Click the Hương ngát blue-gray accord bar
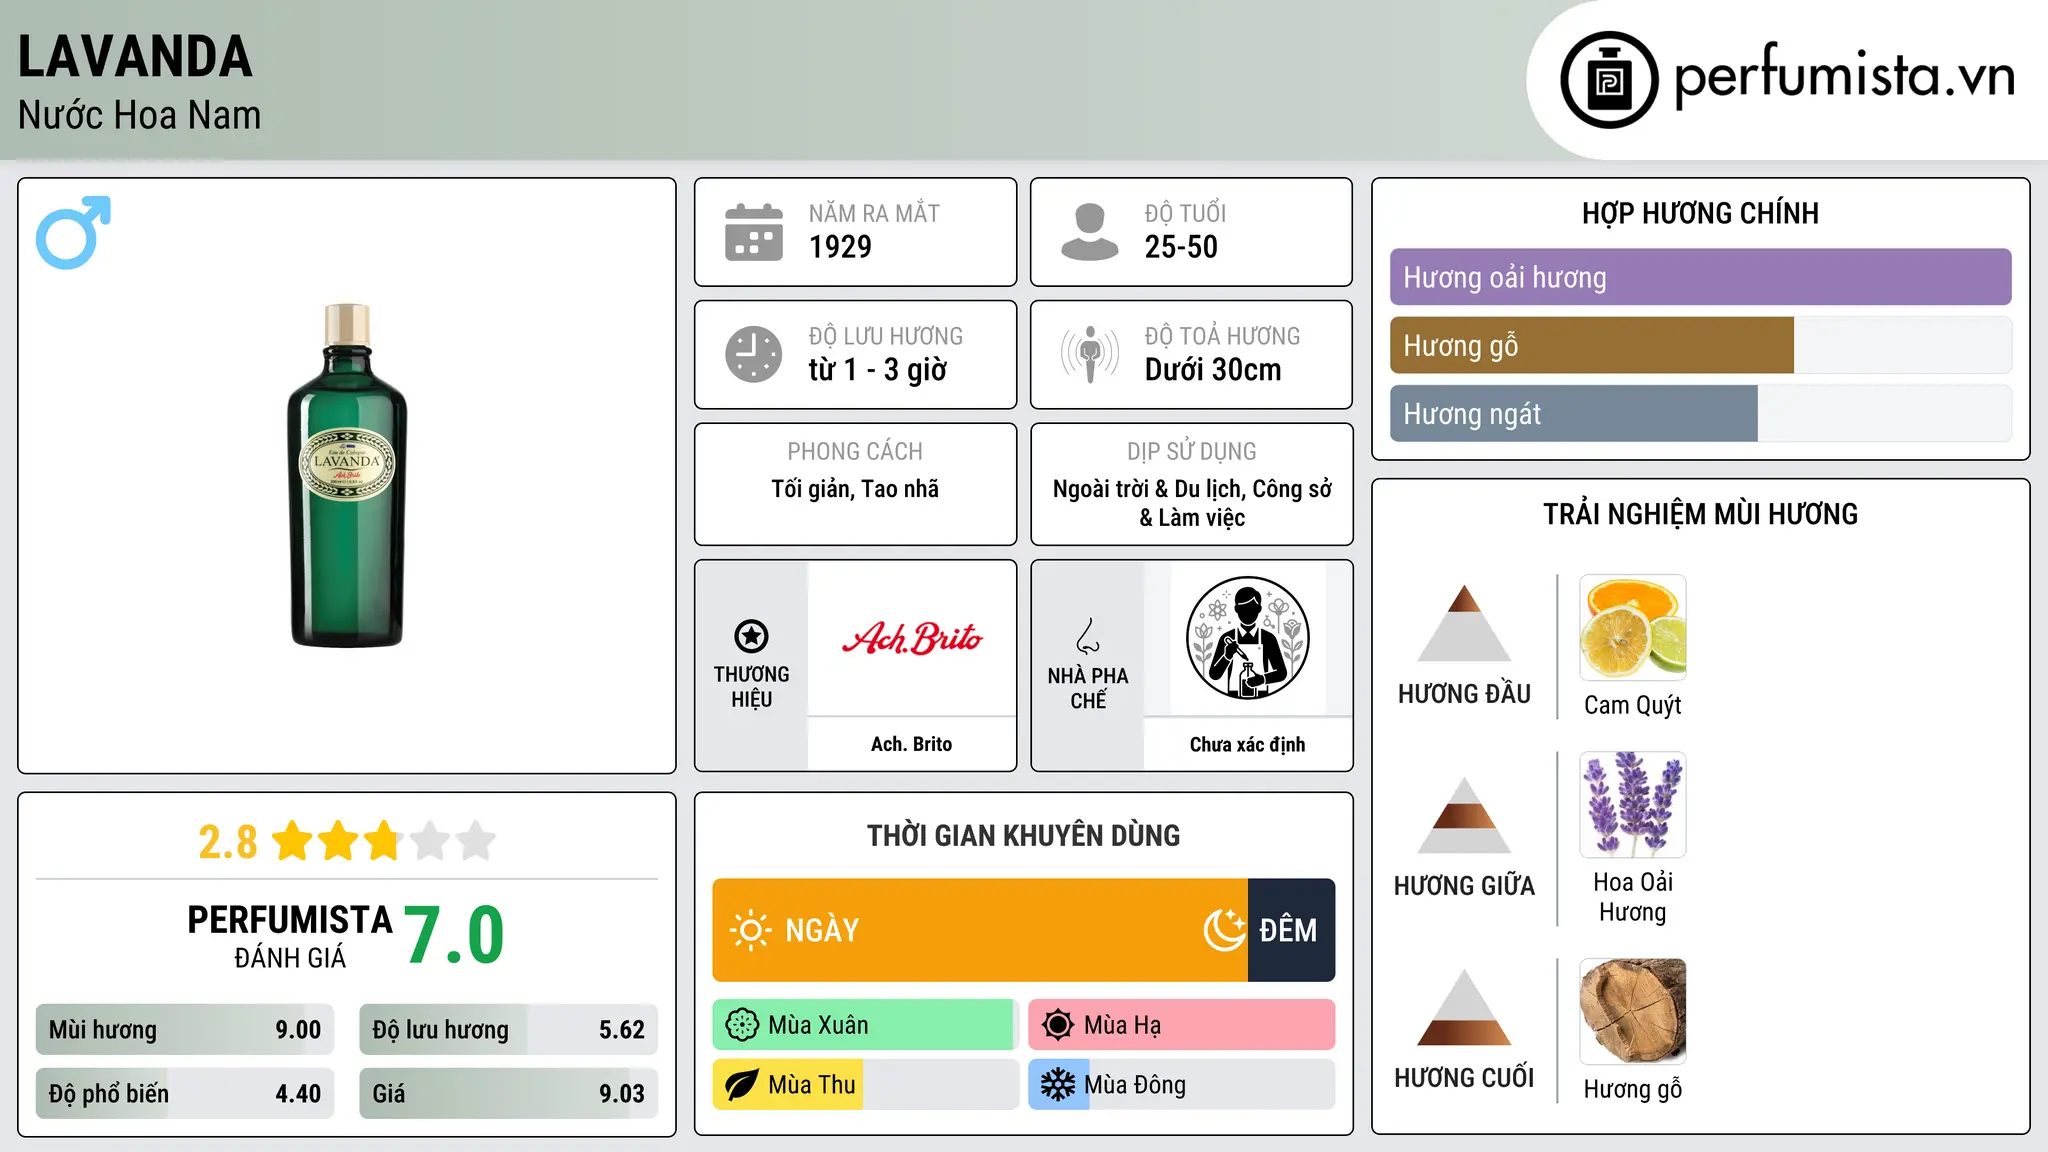The height and width of the screenshot is (1152, 2048). (1574, 413)
